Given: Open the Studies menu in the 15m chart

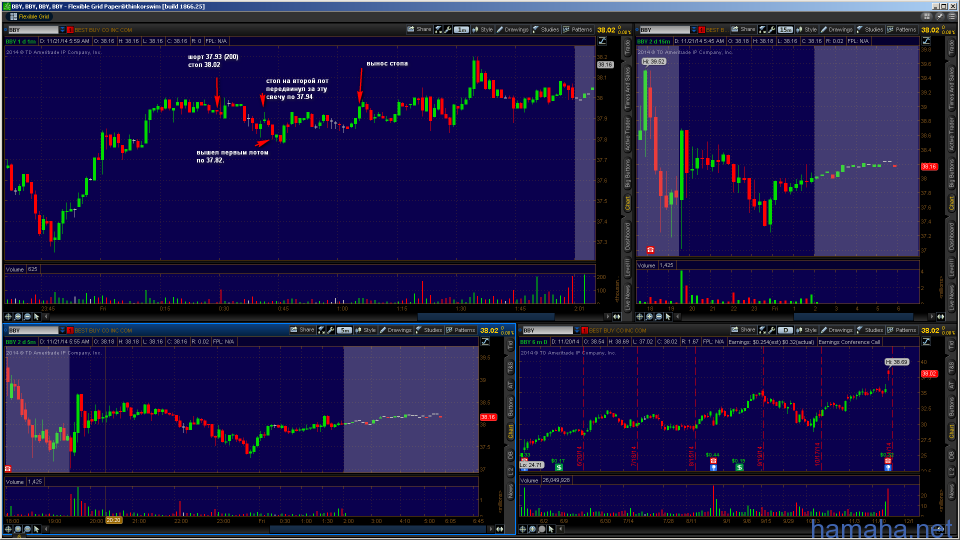Looking at the screenshot, I should (x=870, y=29).
